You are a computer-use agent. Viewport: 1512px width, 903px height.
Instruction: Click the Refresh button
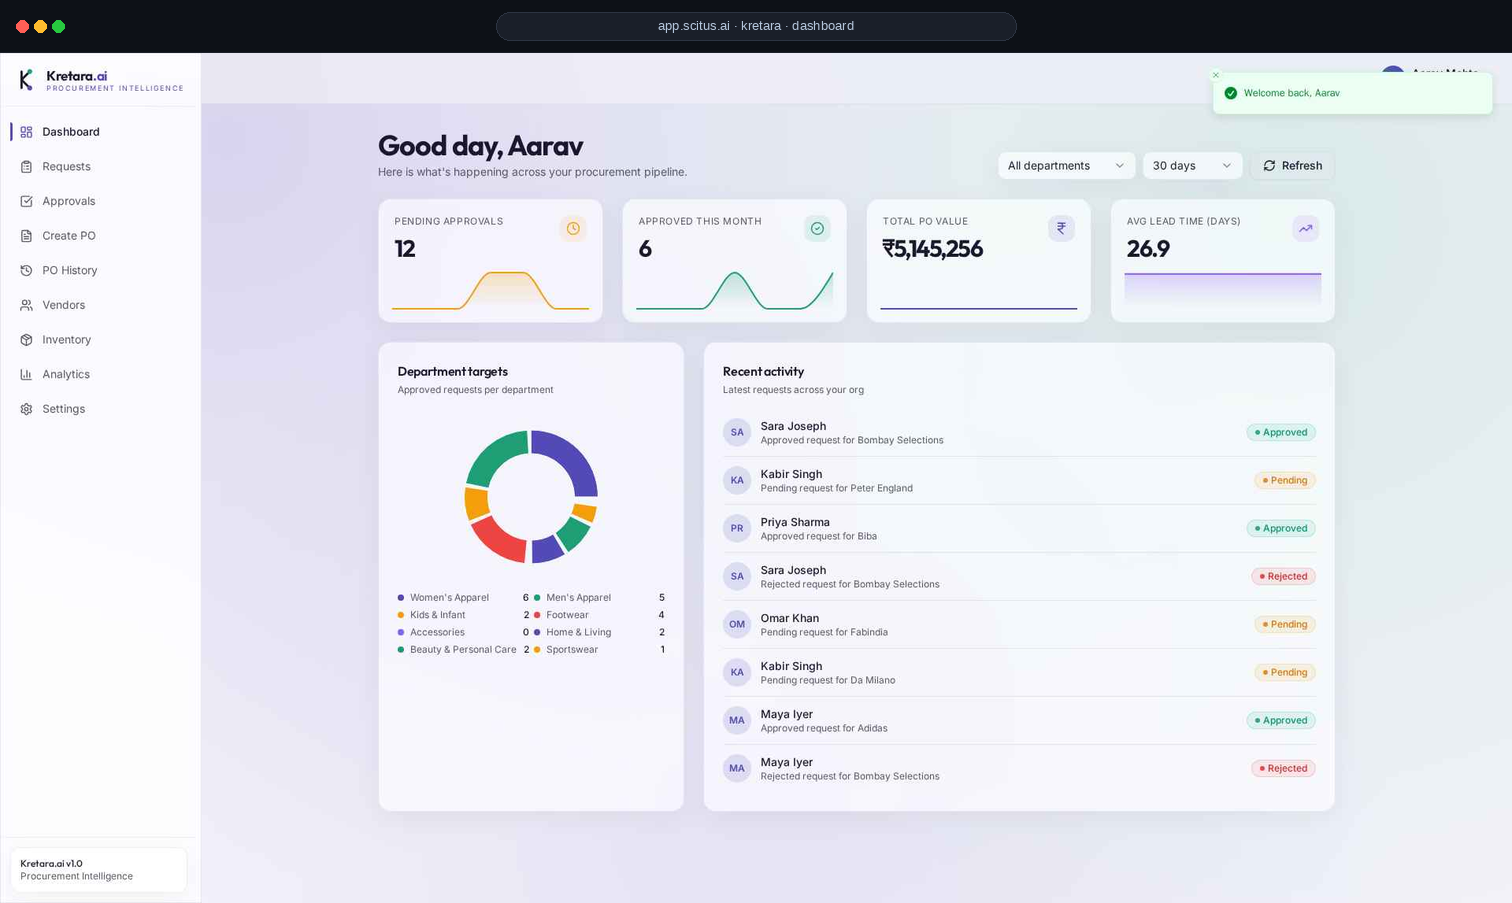1292,166
